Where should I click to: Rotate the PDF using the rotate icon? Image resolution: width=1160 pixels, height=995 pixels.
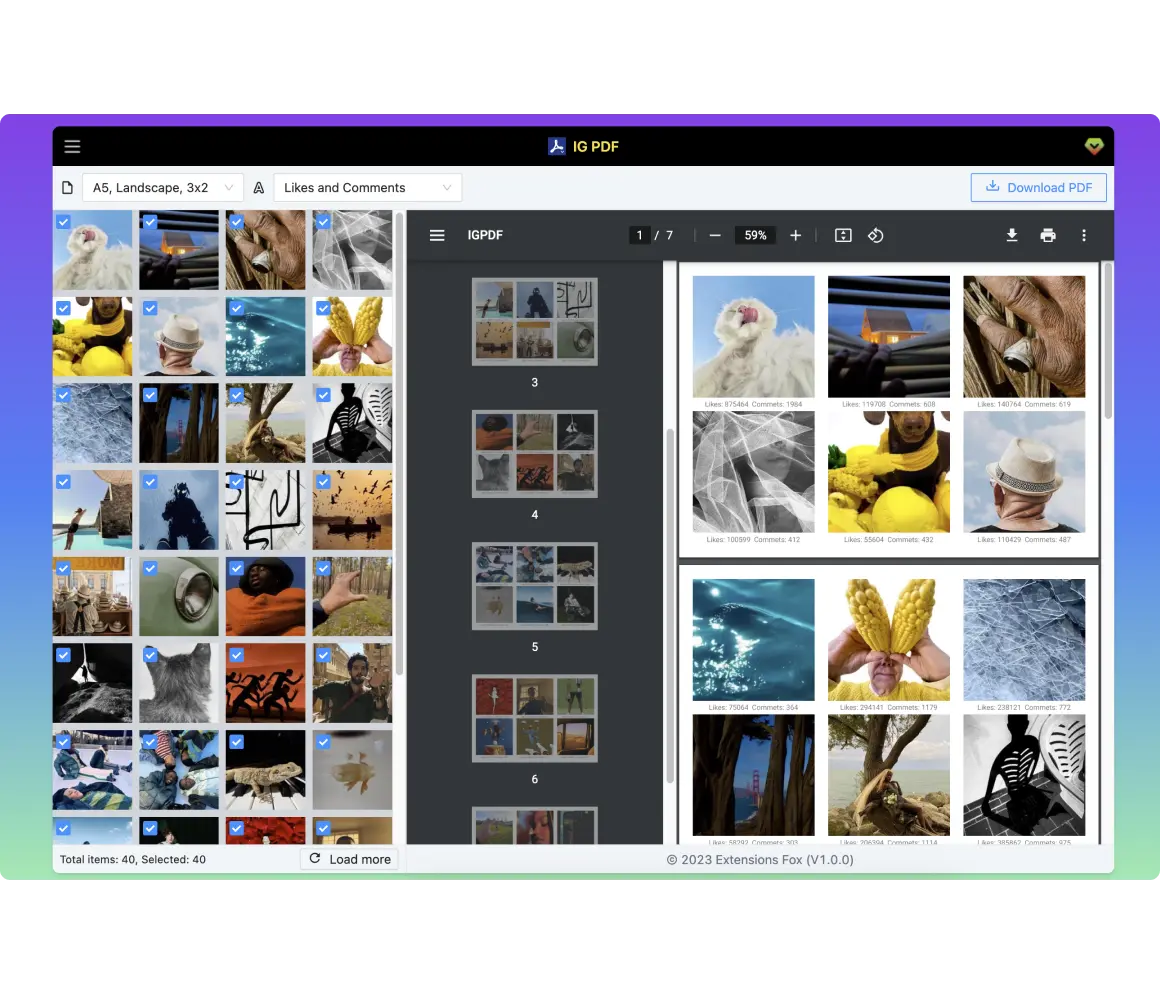[x=876, y=235]
